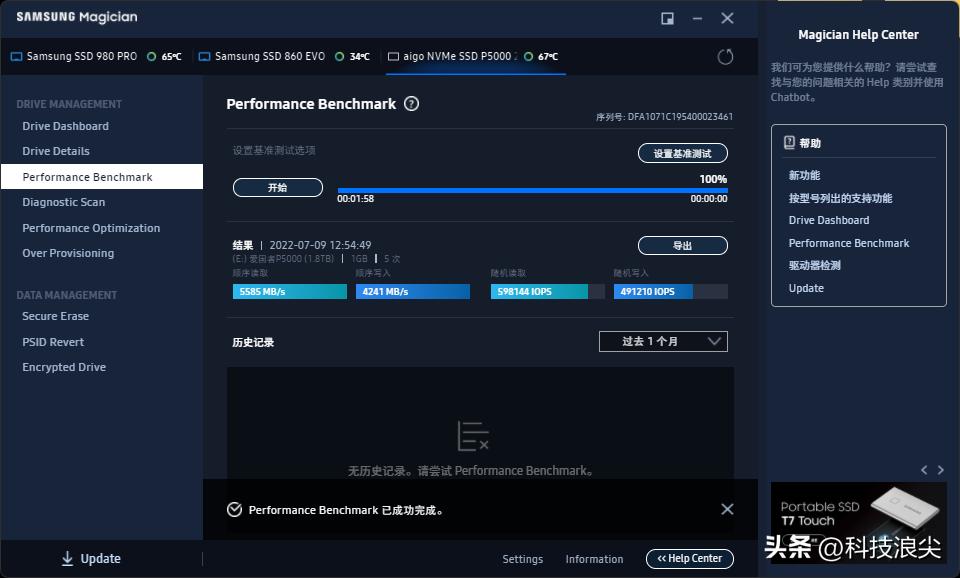
Task: Click the benchmark progress bar
Action: pos(532,190)
